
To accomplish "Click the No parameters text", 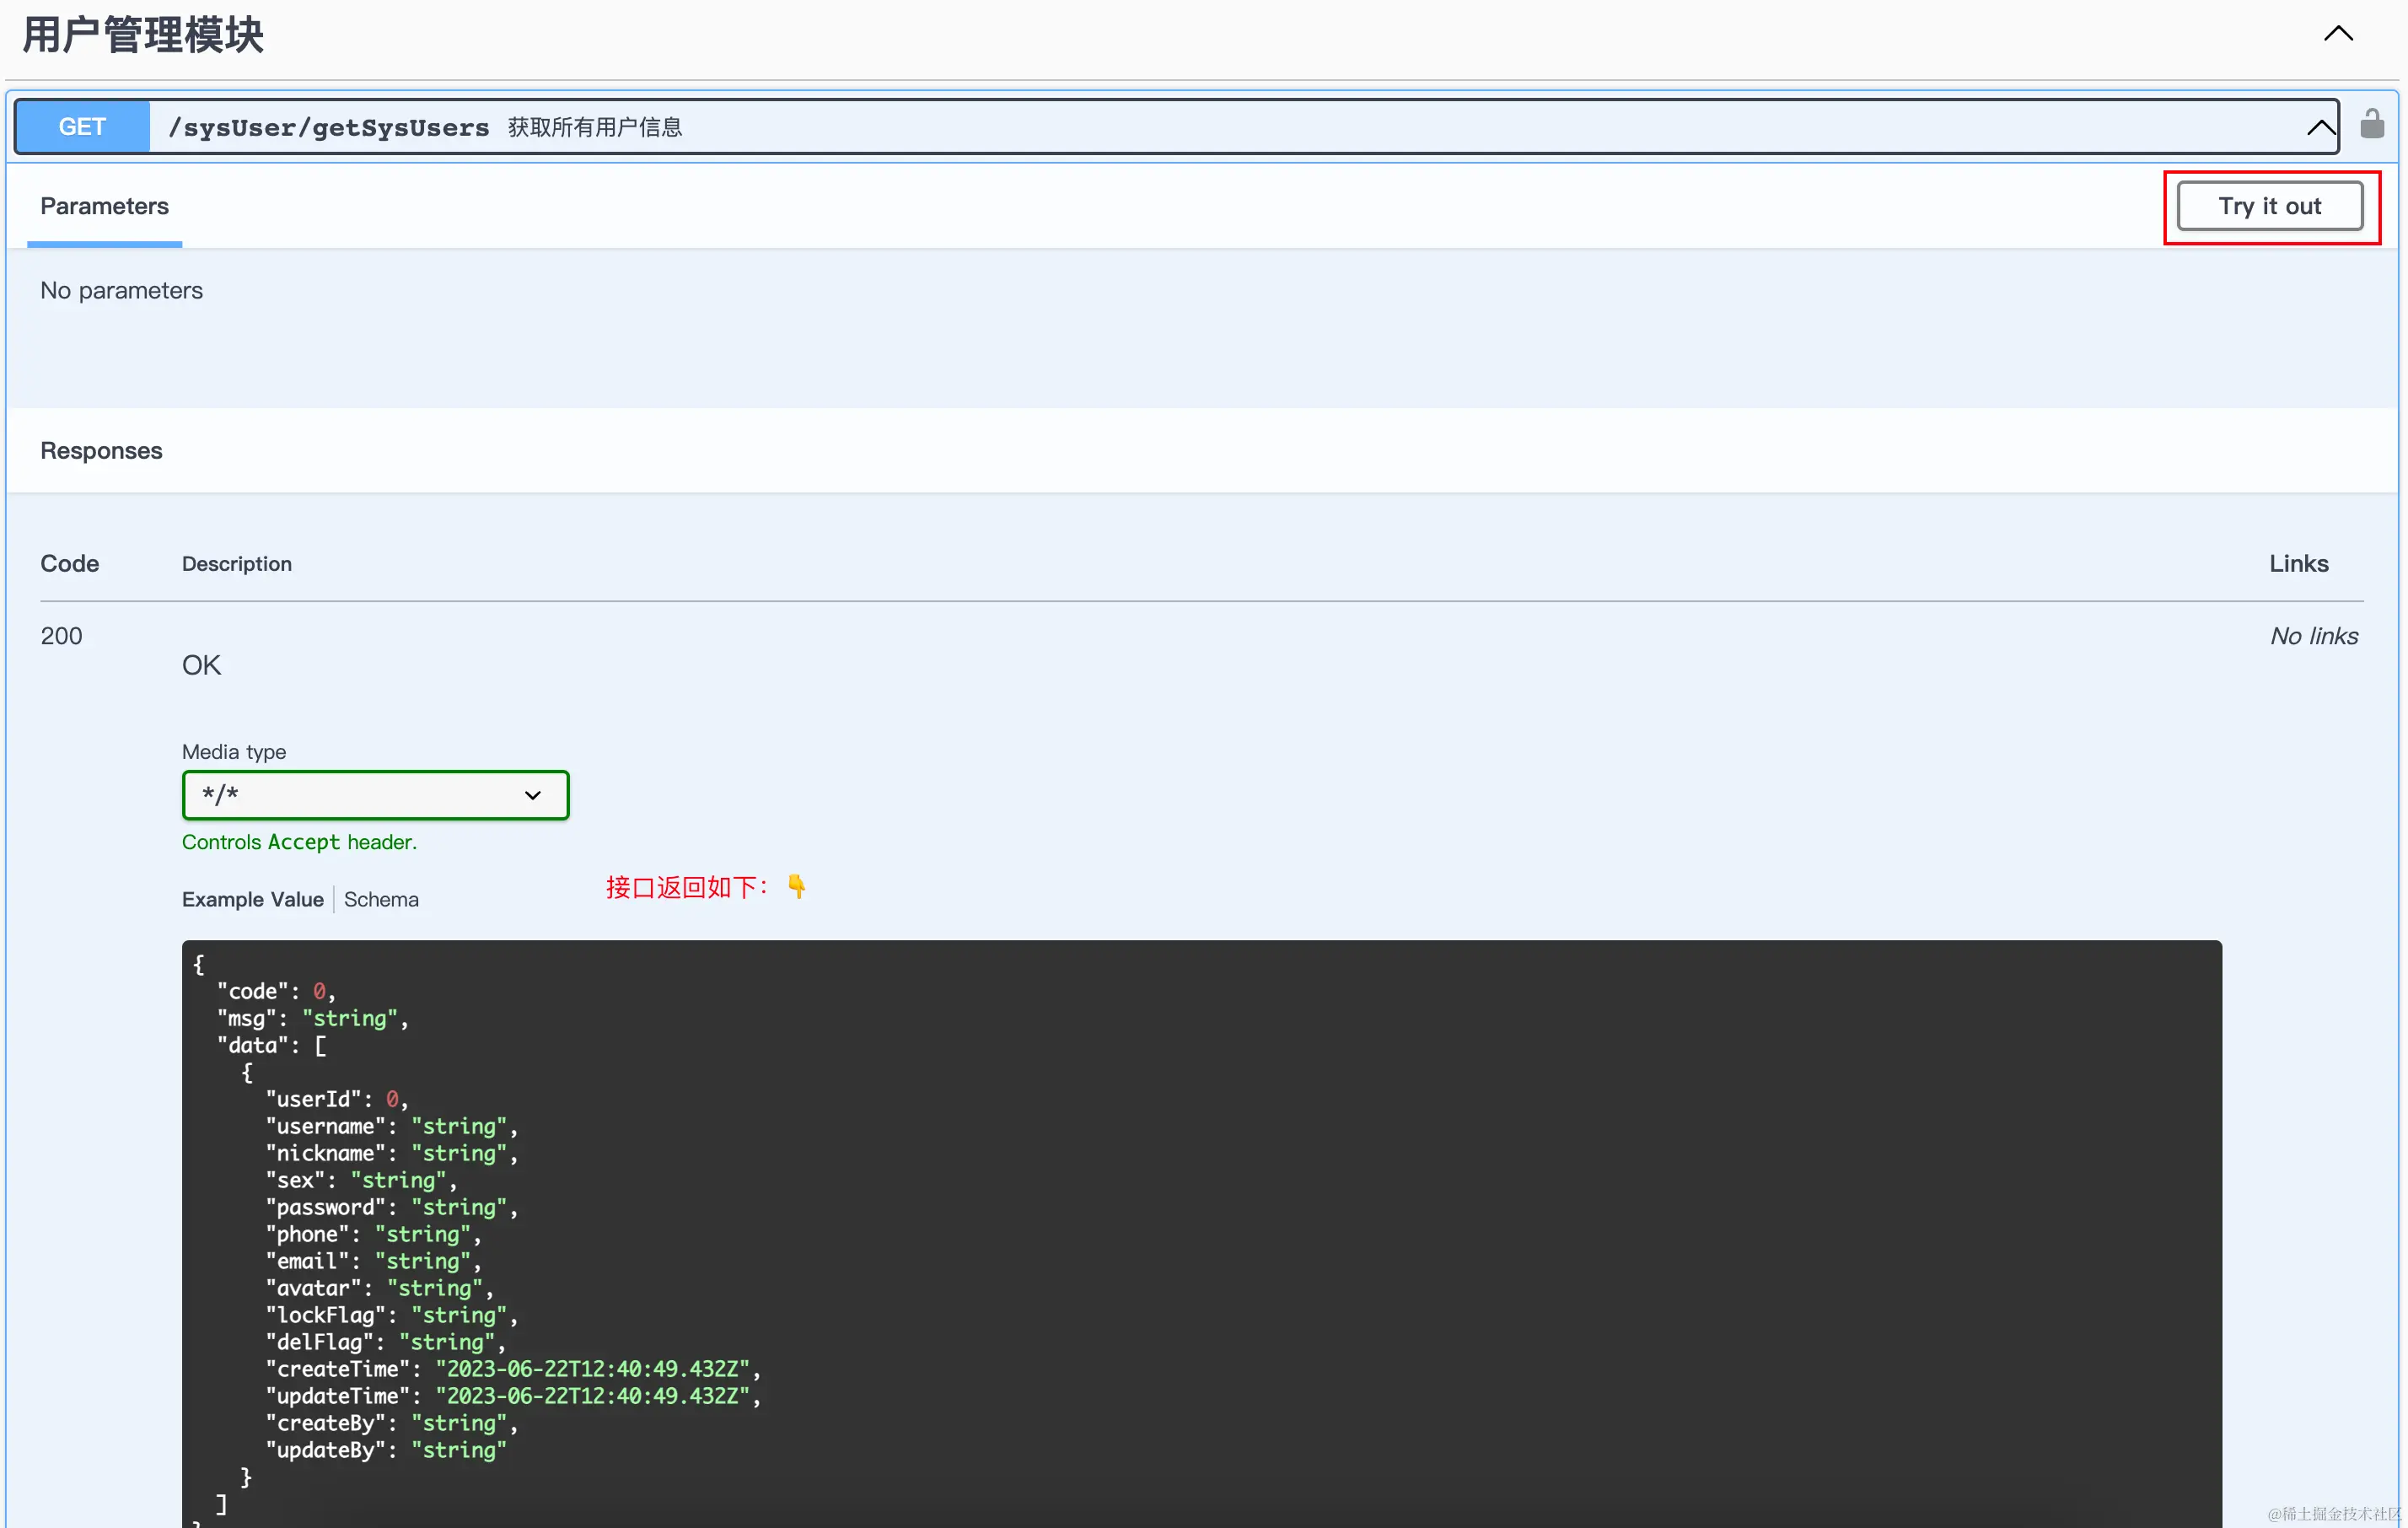I will pos(121,290).
